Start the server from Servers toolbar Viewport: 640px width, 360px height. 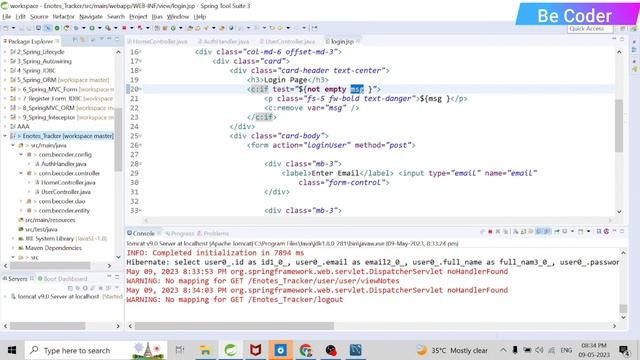click(x=85, y=288)
